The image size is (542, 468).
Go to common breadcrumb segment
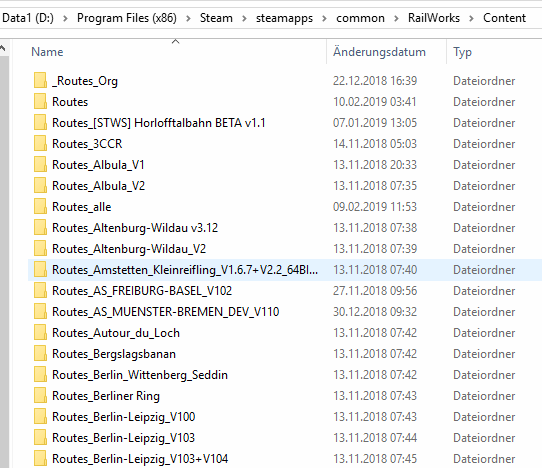click(361, 18)
